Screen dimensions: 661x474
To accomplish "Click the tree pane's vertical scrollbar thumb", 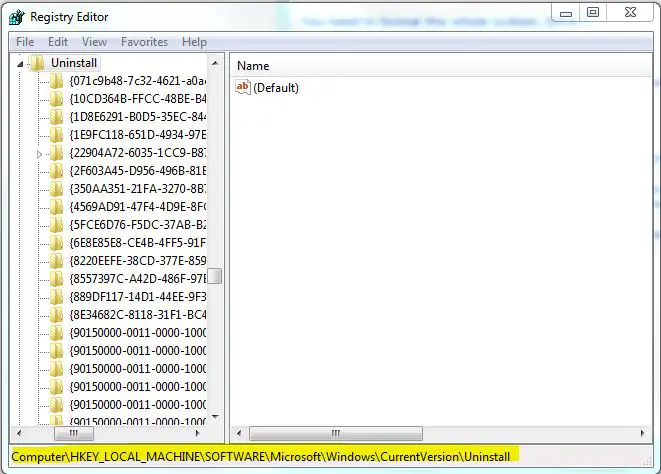I will coord(215,276).
